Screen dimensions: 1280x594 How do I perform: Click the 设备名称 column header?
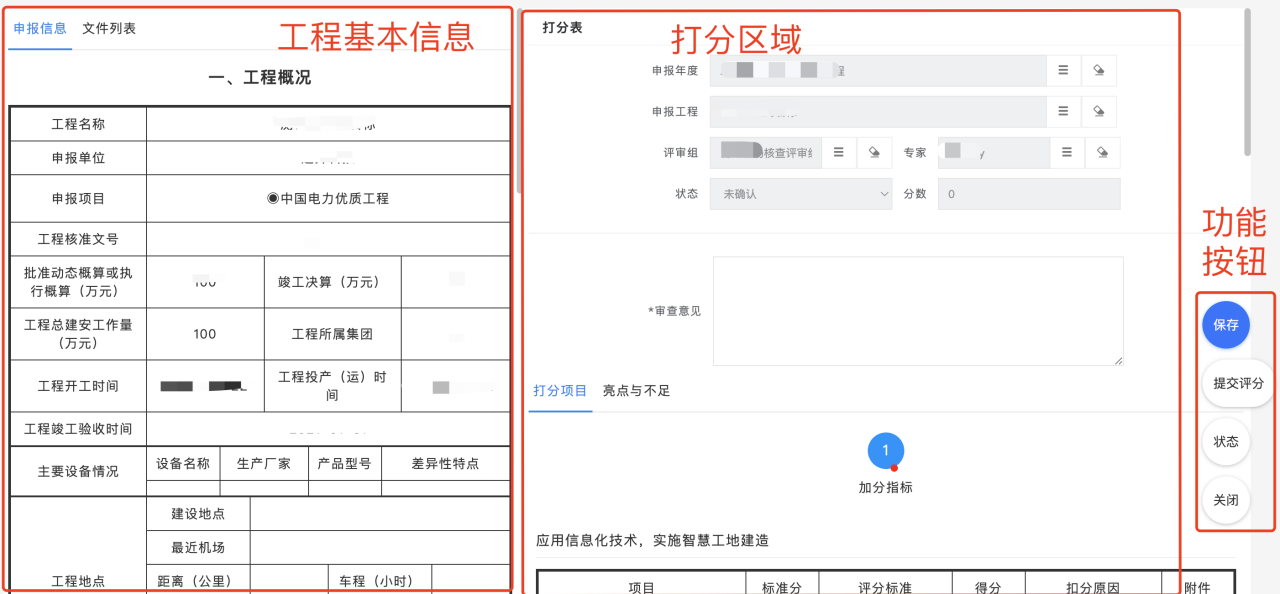(x=184, y=463)
